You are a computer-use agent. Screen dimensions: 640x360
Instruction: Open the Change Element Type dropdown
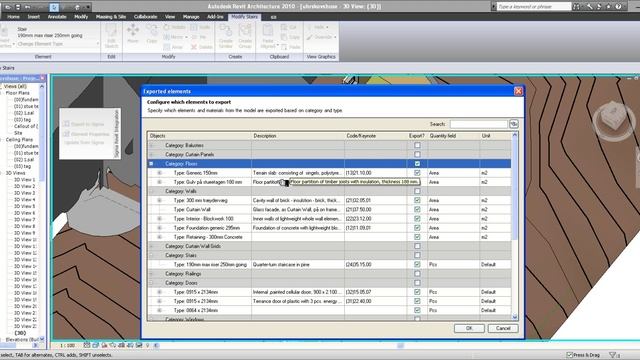[x=57, y=44]
